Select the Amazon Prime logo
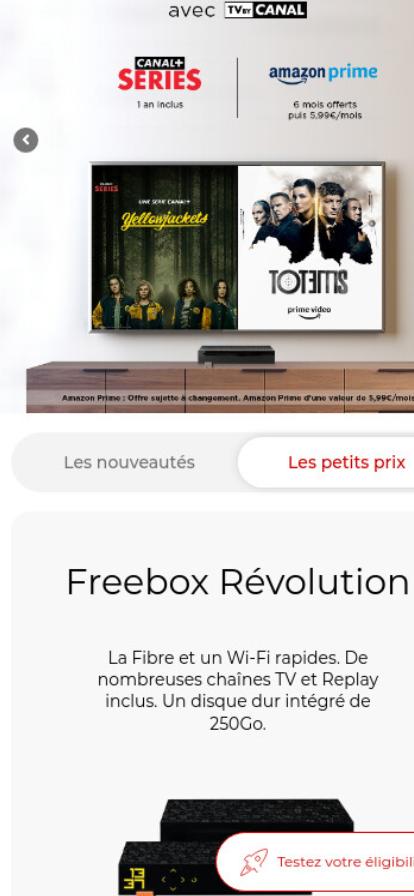 click(323, 74)
